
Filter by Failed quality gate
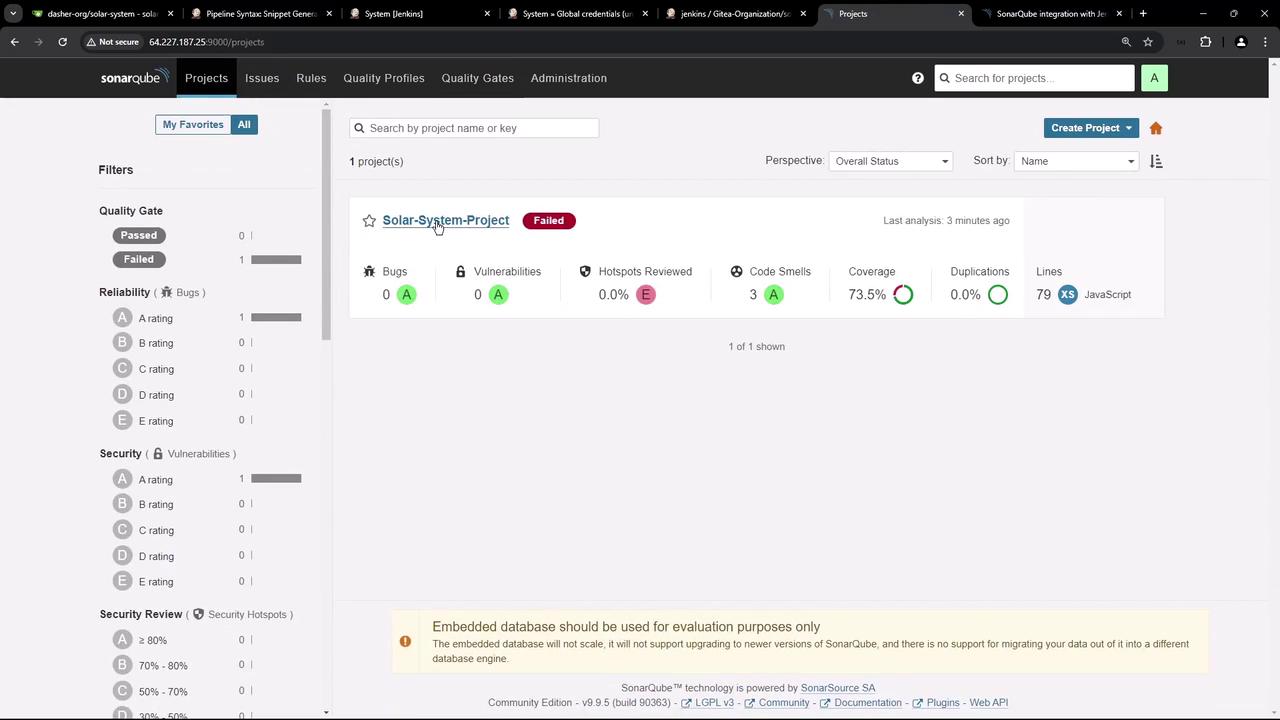[x=139, y=260]
